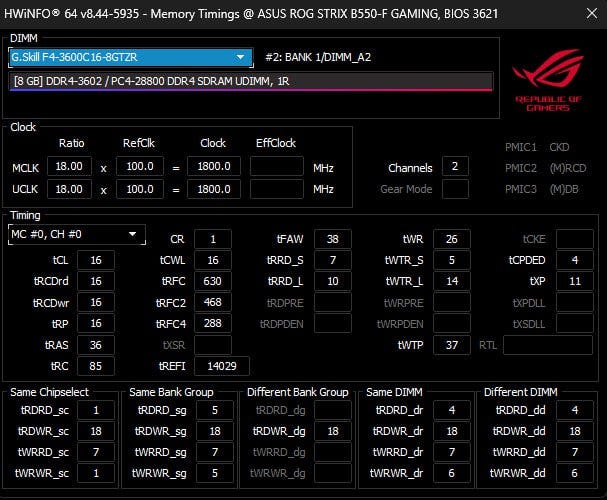
Task: Click the MCLK RefClk 100.0 field
Action: click(140, 166)
